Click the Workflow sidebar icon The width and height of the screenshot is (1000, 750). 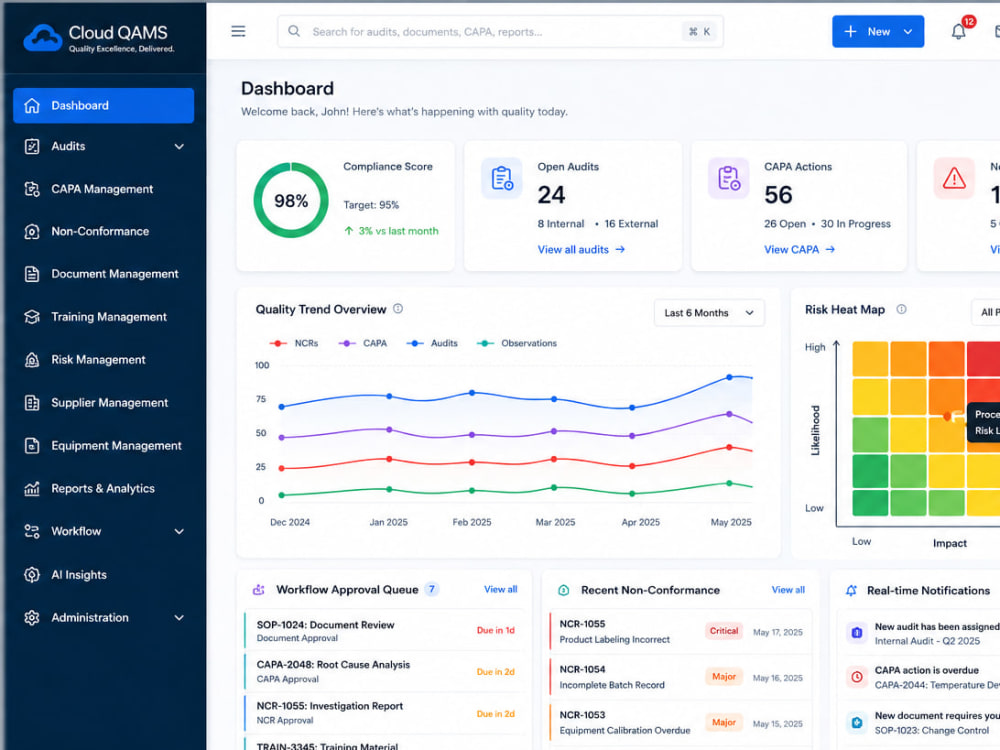click(32, 531)
